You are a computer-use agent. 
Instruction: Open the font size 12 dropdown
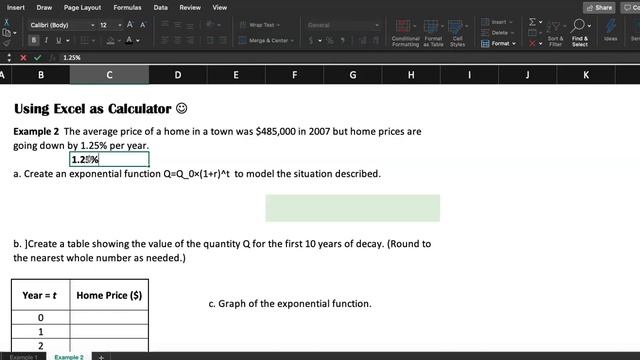(x=120, y=25)
